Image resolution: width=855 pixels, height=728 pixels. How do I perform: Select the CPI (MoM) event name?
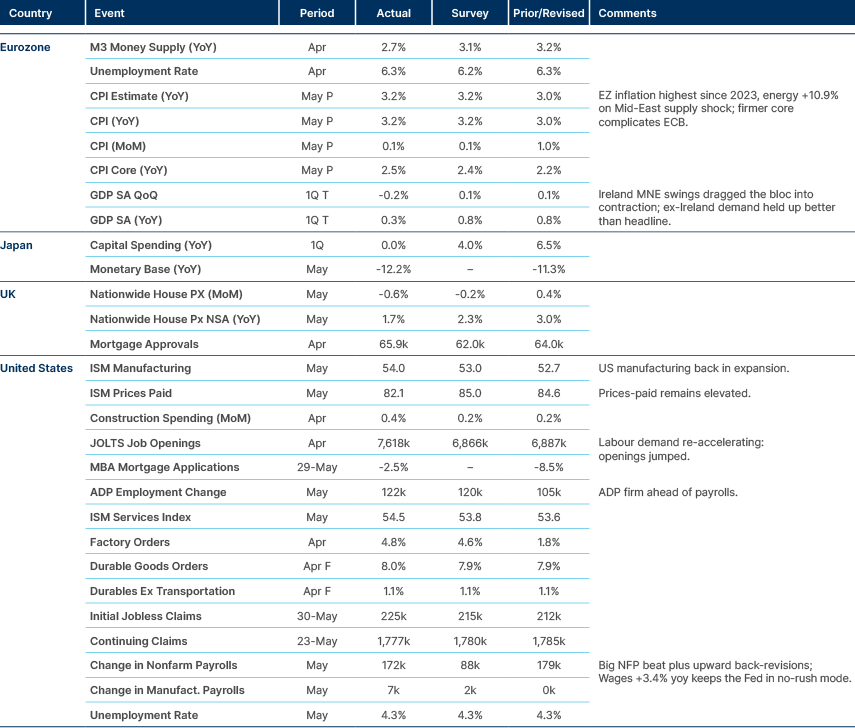coord(118,146)
